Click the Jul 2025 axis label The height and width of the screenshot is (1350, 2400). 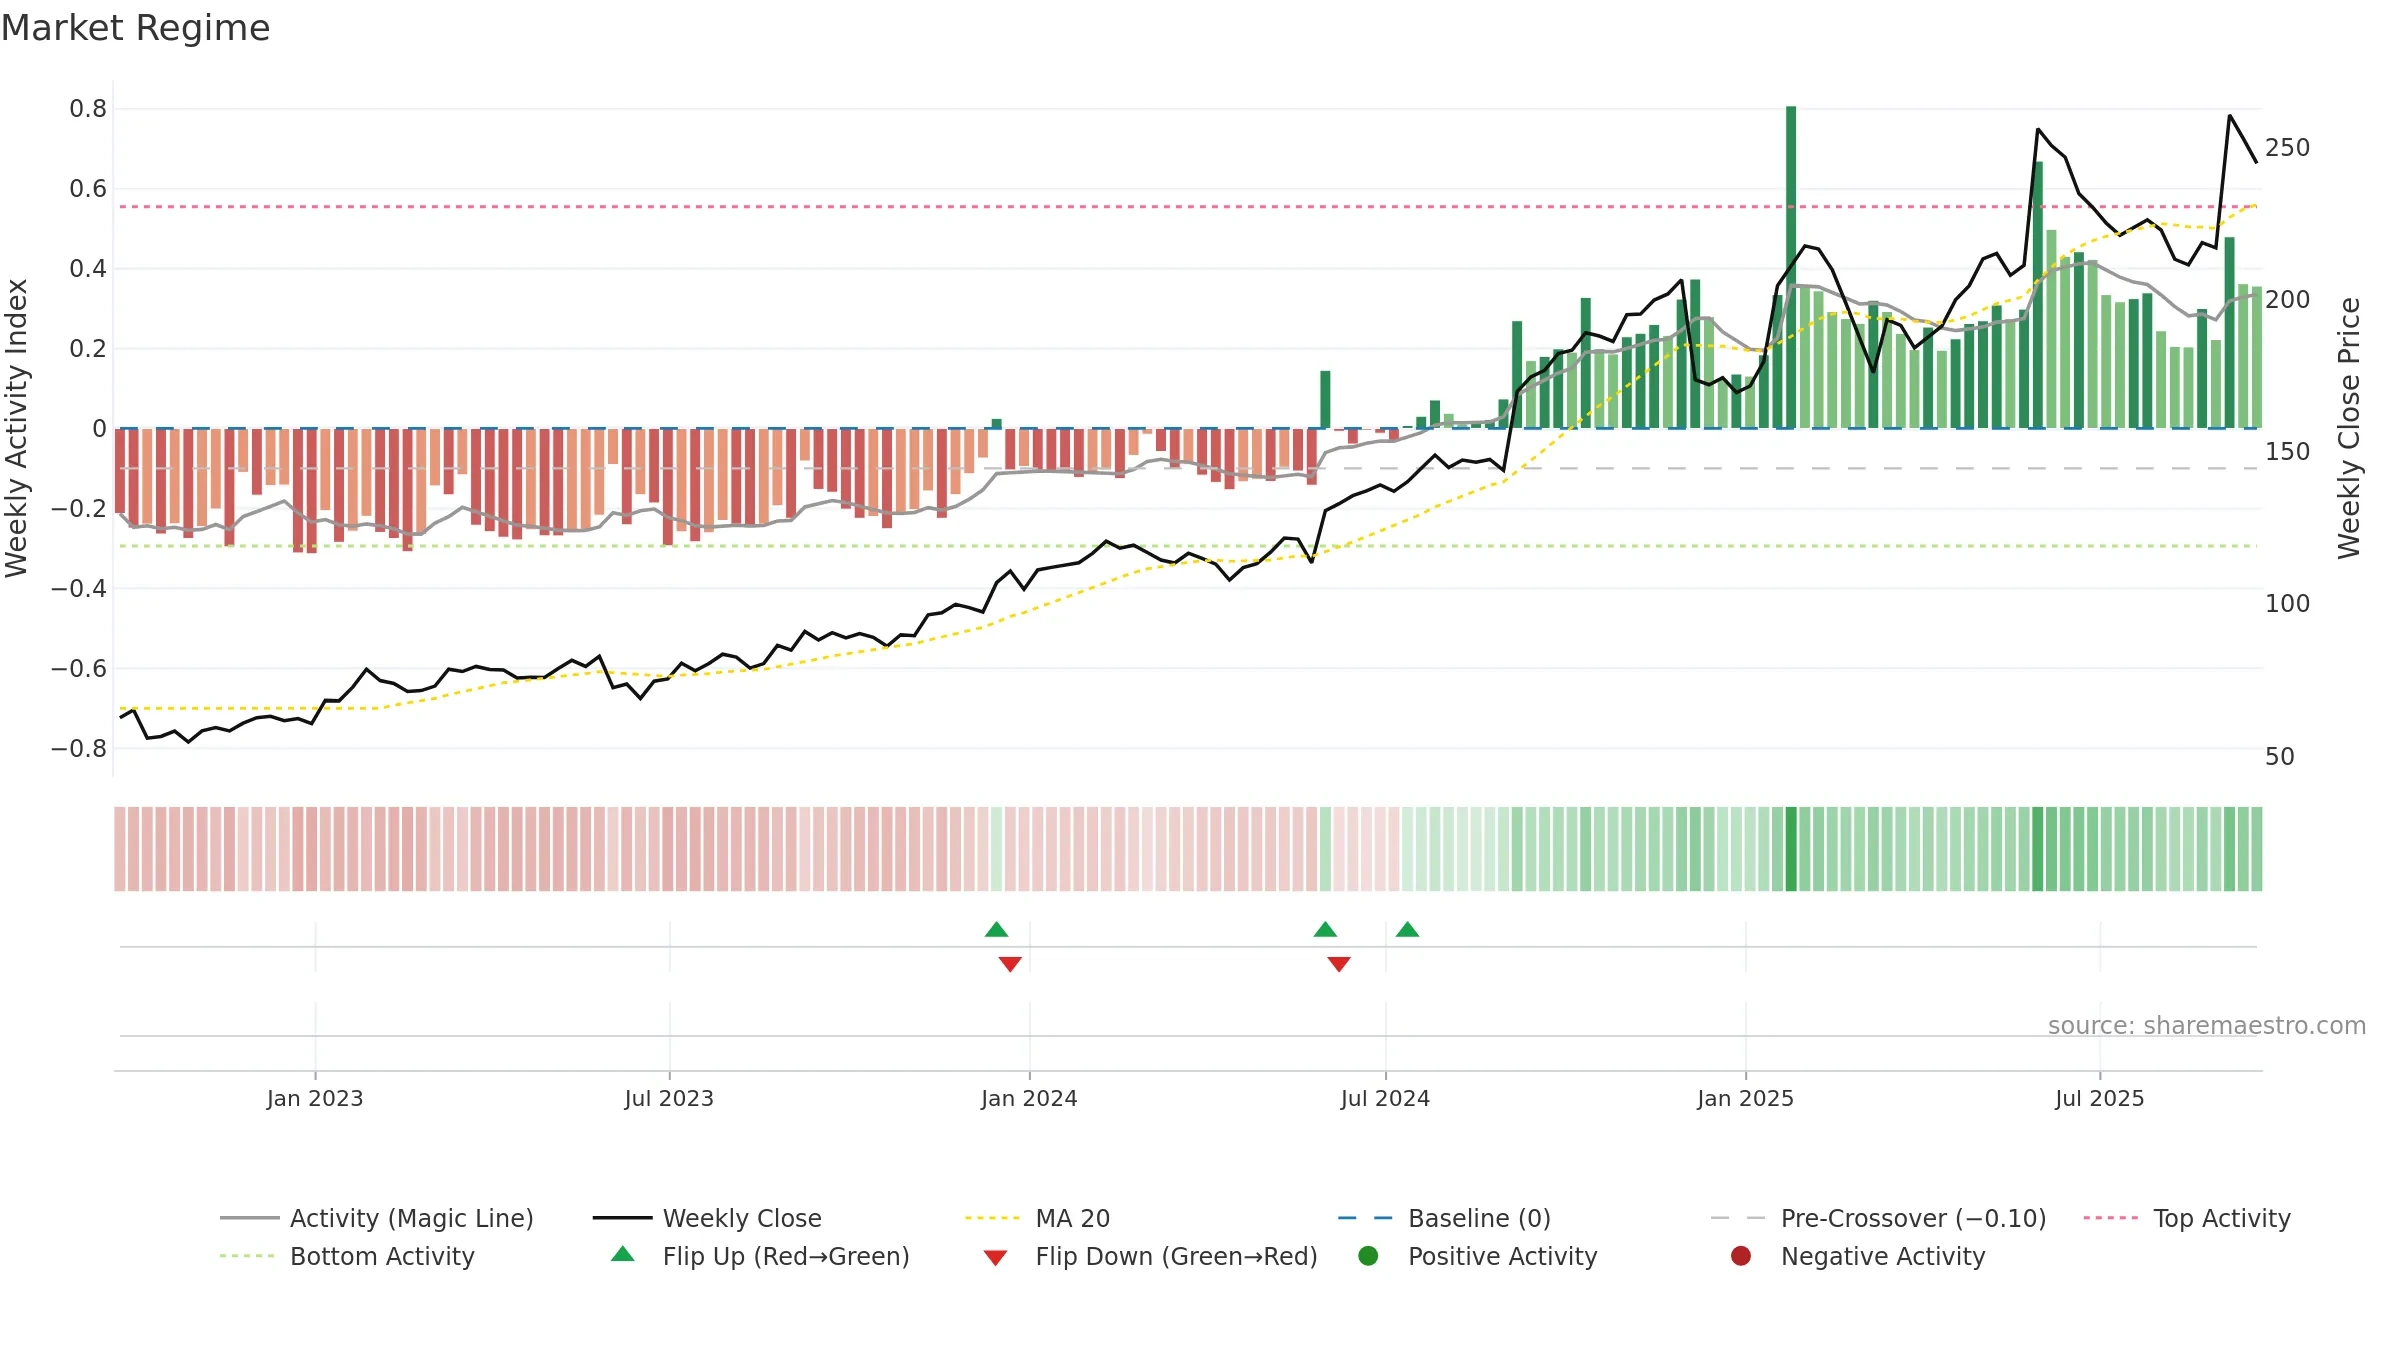(2100, 1098)
